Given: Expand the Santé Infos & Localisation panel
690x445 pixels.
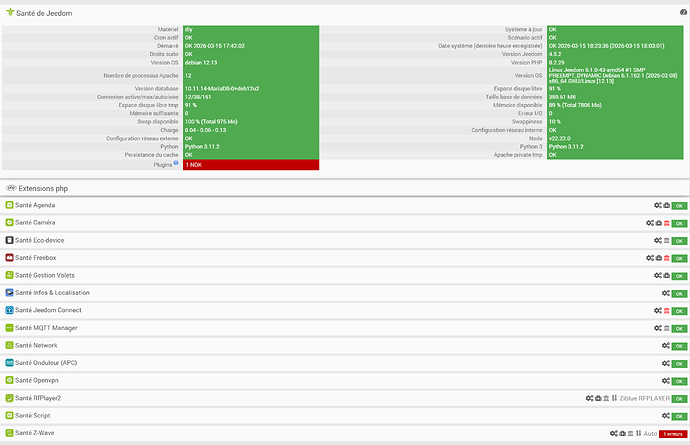Looking at the screenshot, I should pyautogui.click(x=52, y=293).
